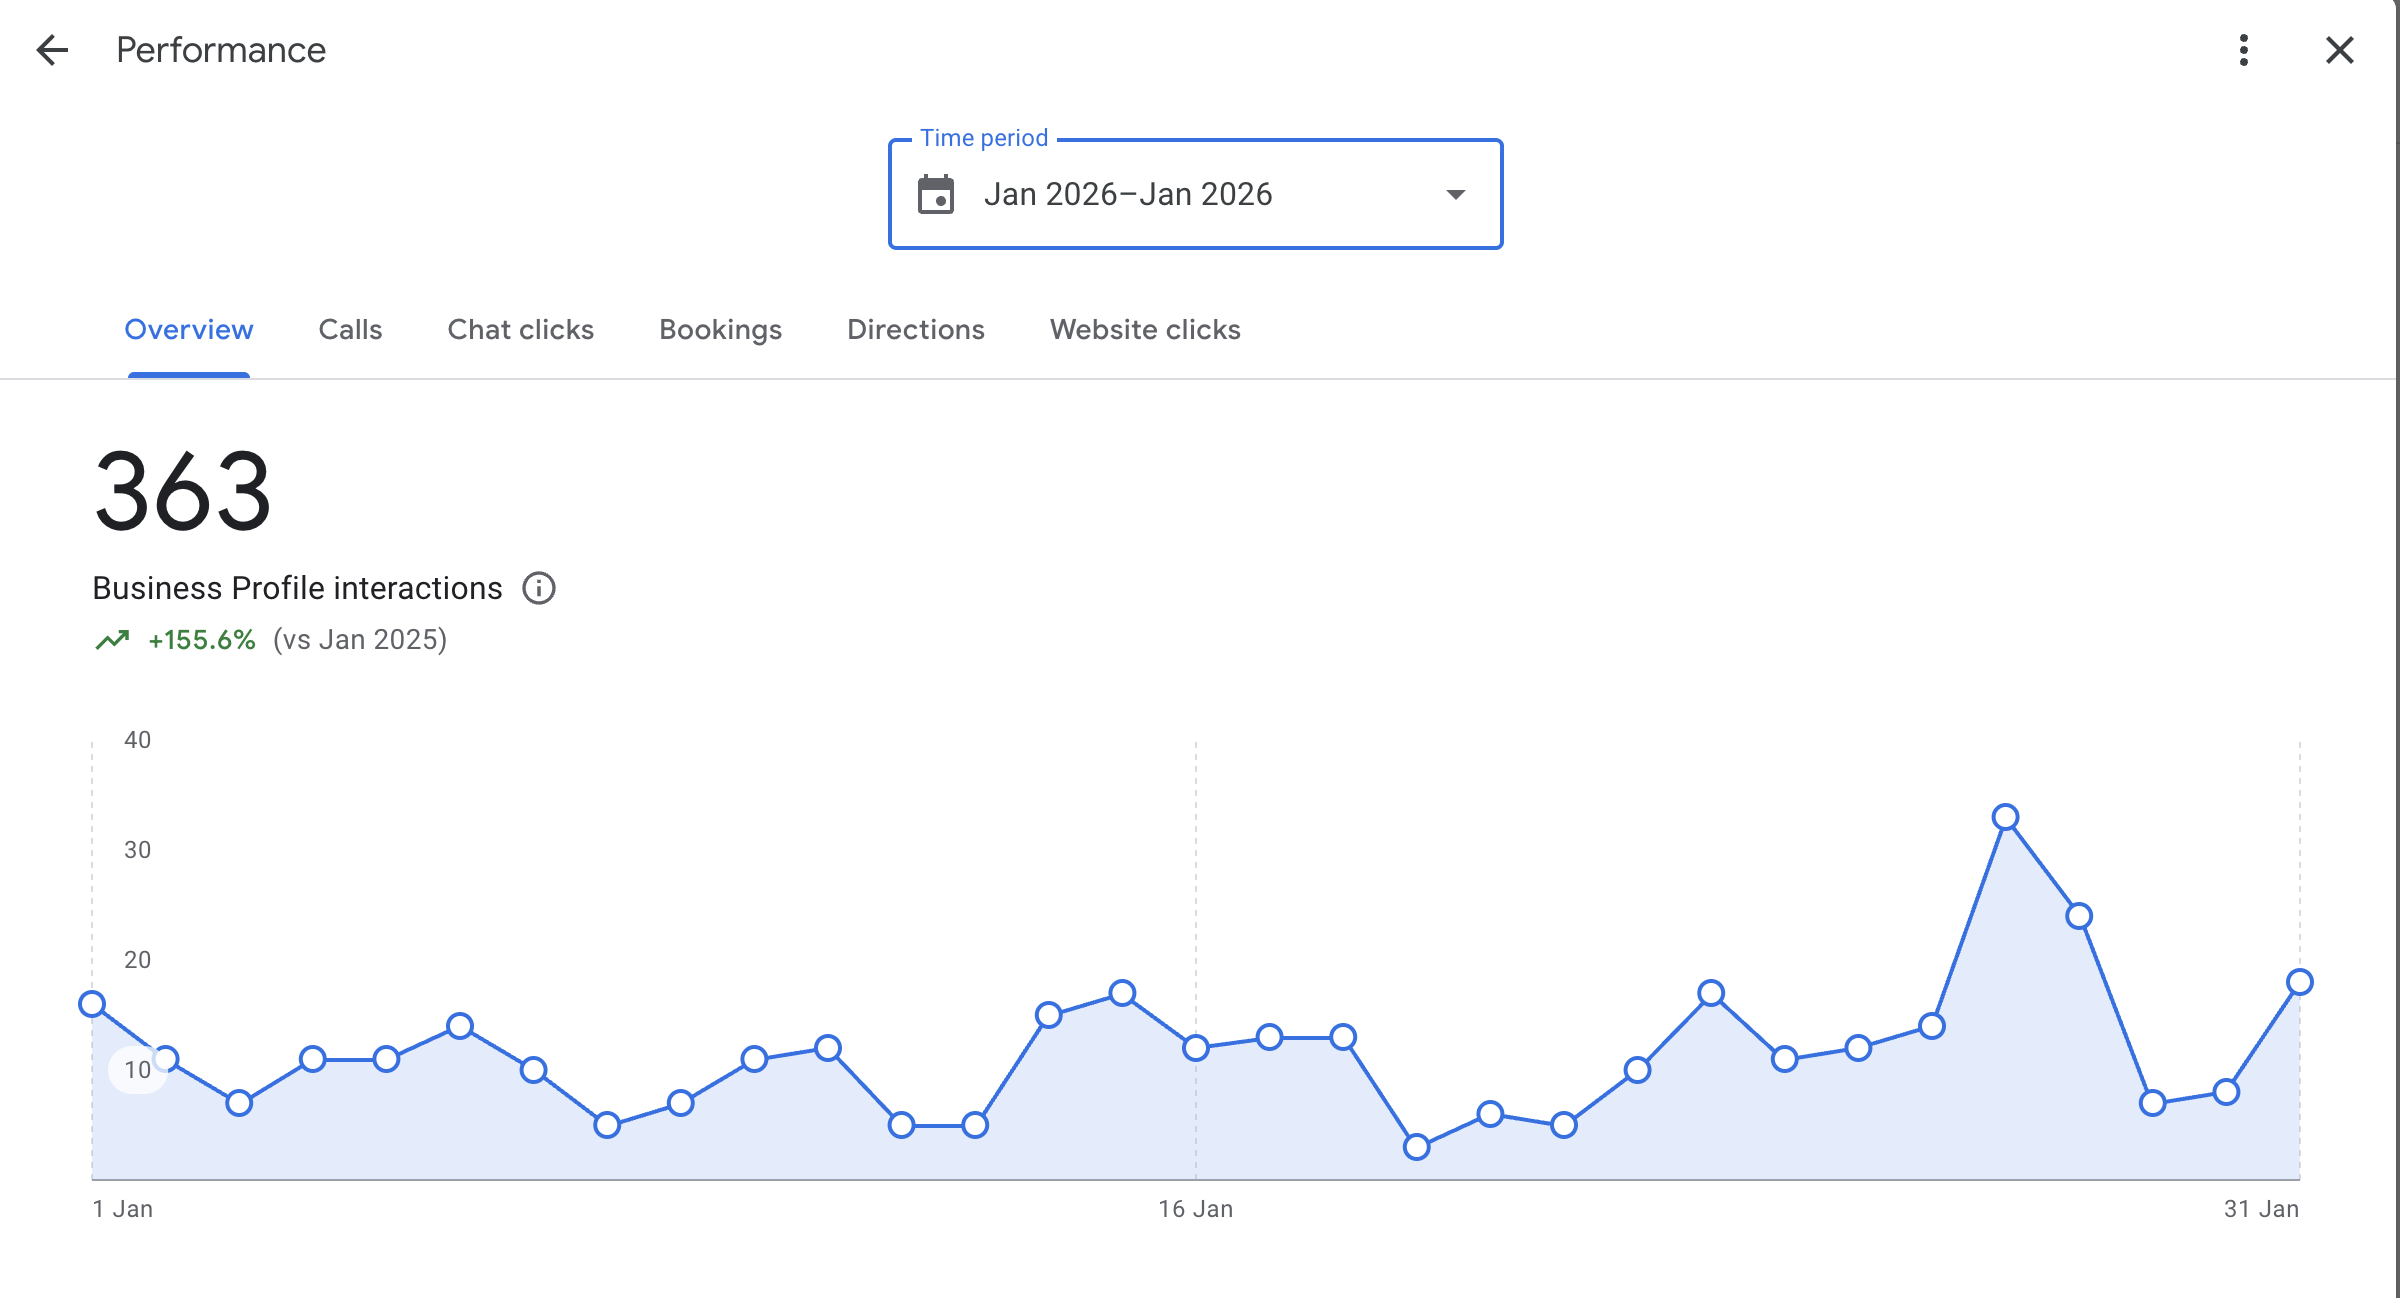This screenshot has width=2400, height=1298.
Task: Click the info icon beside Business Profile interactions
Action: [539, 588]
